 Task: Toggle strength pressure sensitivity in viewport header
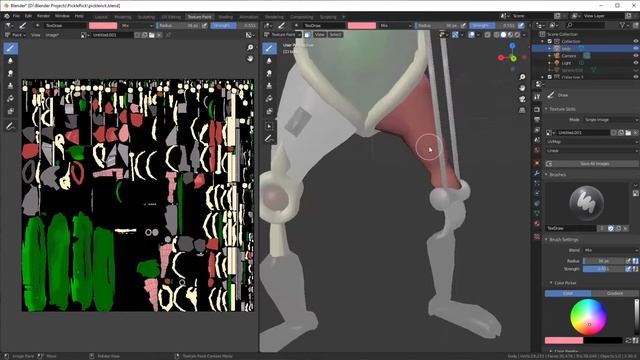(x=521, y=25)
